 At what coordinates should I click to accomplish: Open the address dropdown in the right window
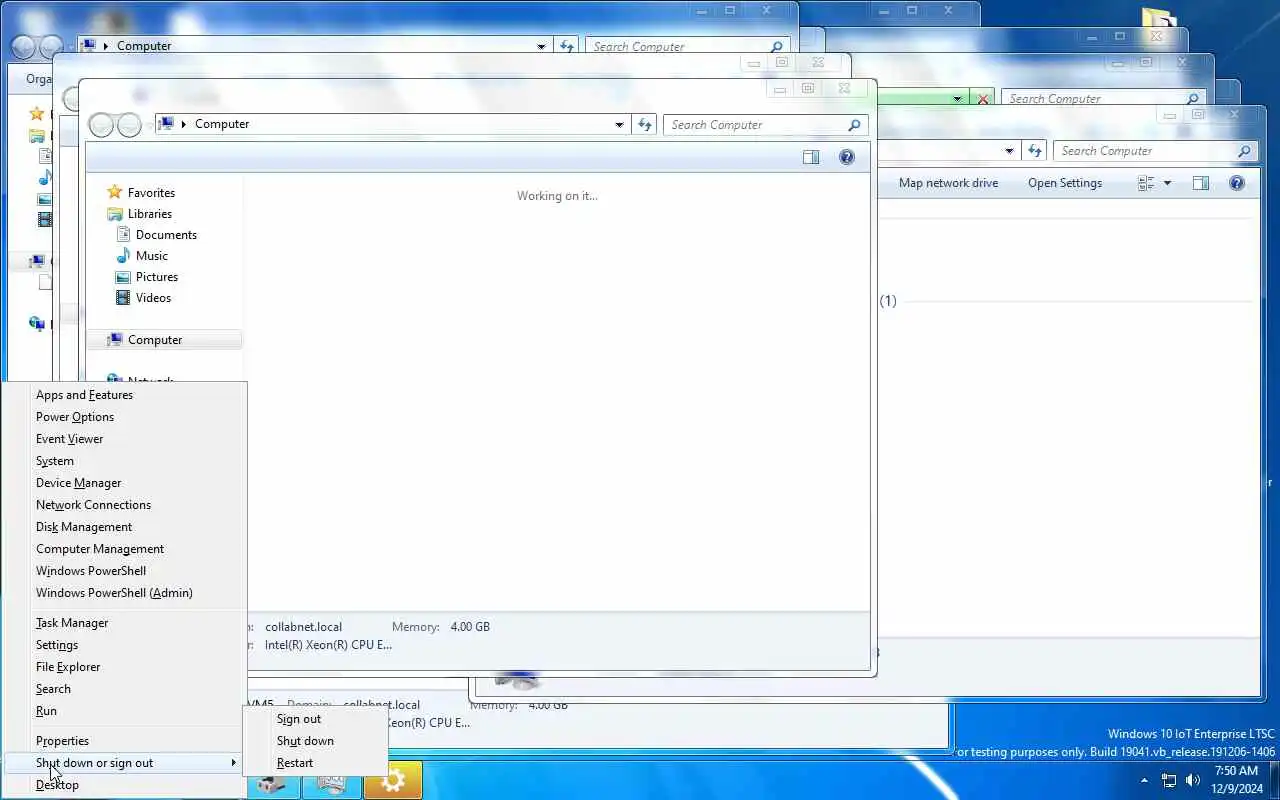pos(1009,151)
